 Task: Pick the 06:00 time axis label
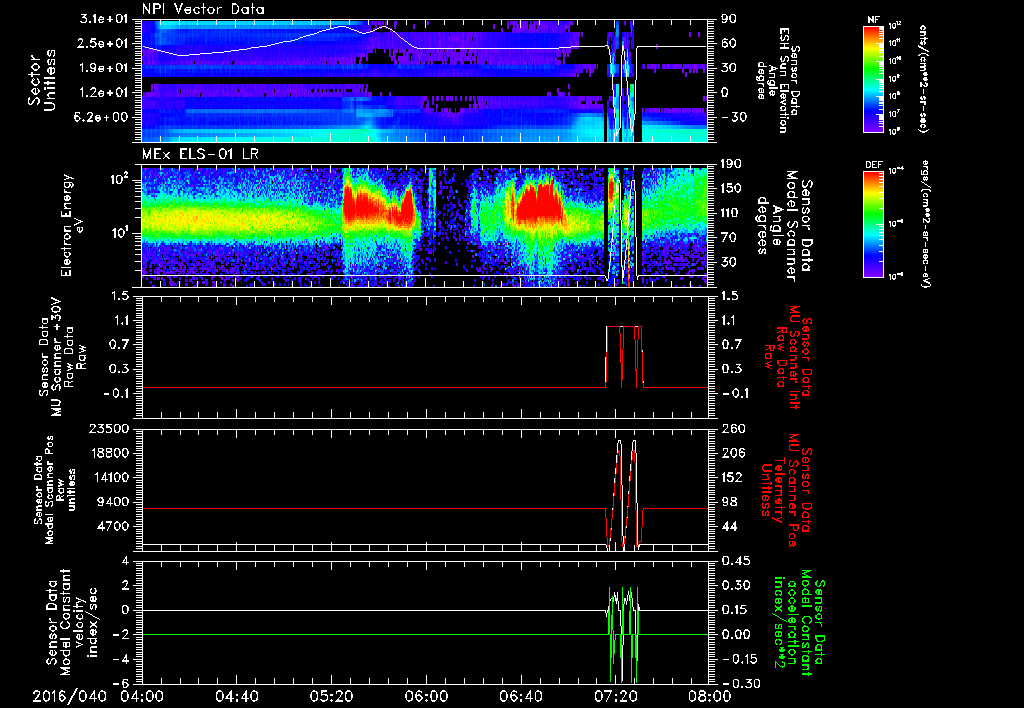click(426, 694)
